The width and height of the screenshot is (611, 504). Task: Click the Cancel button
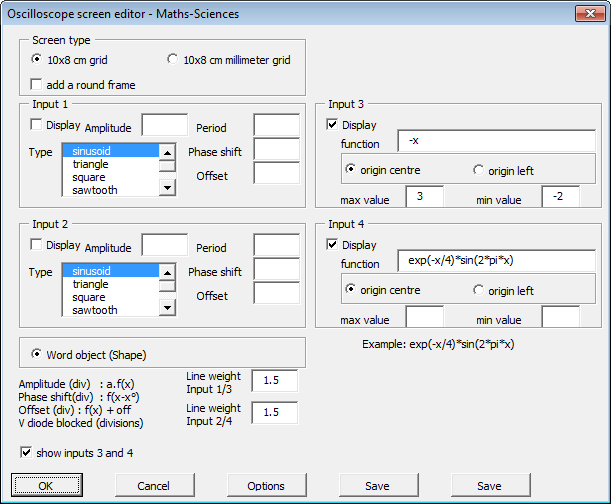tap(153, 486)
